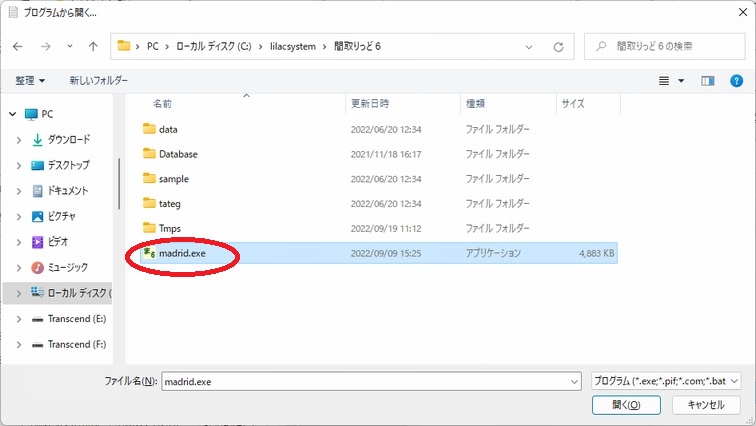Close the プログラムから開く dialog
756x426 pixels.
(x=743, y=12)
